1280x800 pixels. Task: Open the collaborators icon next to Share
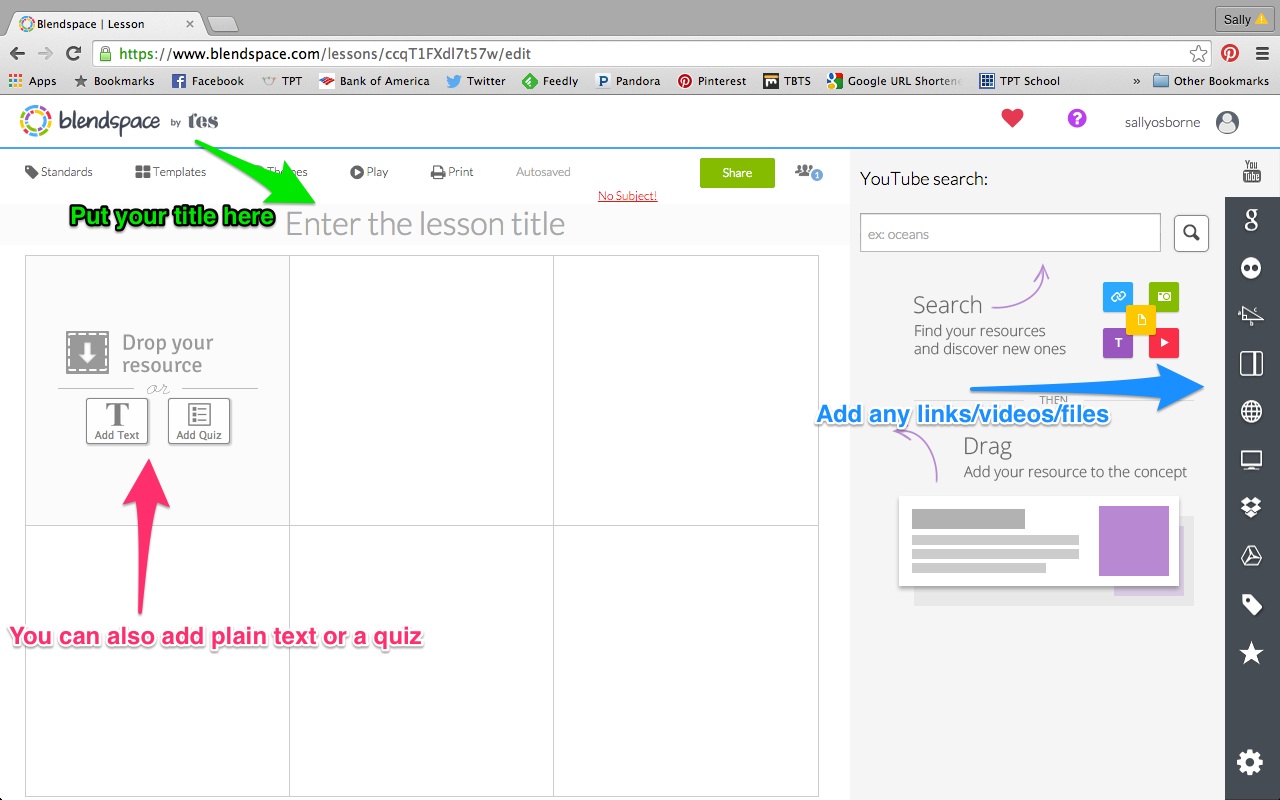(x=806, y=172)
